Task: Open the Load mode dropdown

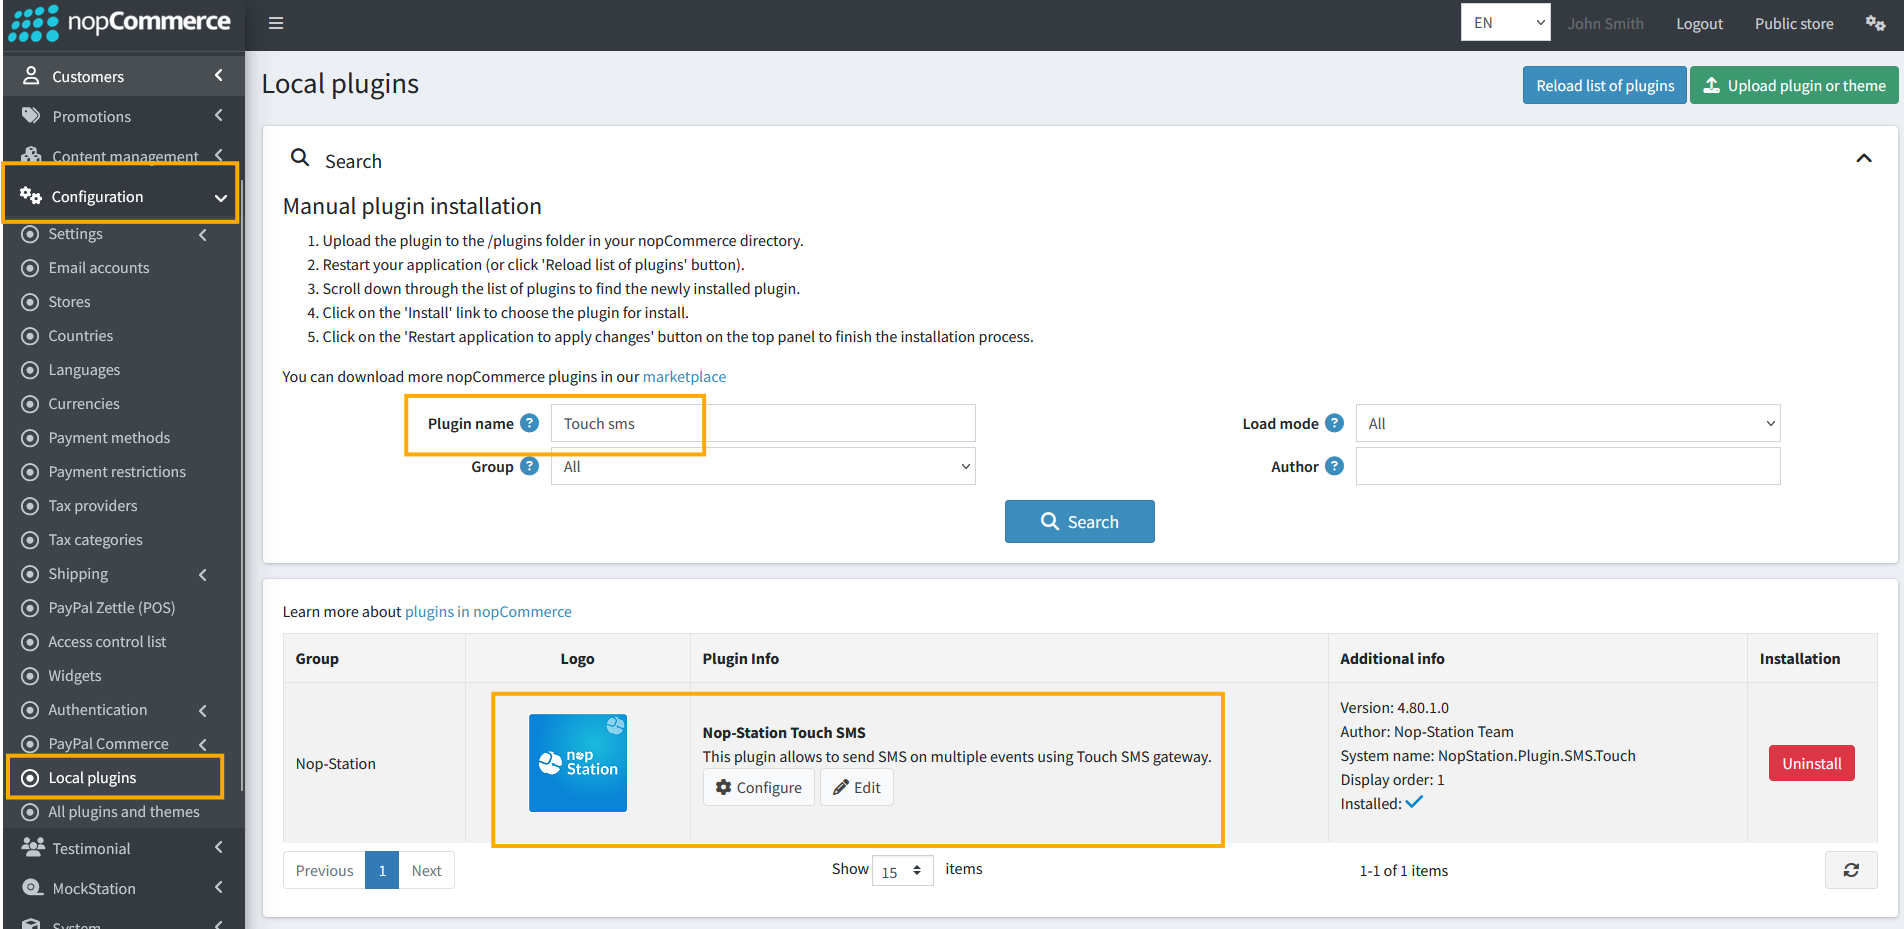Action: [x=1568, y=423]
